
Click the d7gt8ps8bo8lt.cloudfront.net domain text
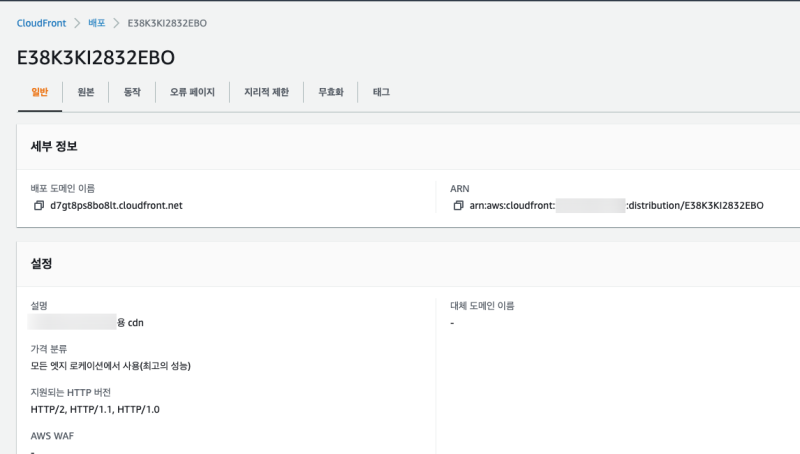(x=116, y=206)
